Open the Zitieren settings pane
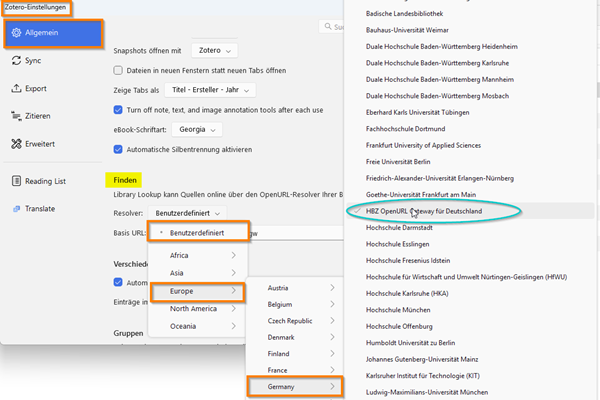The height and width of the screenshot is (400, 600). click(x=54, y=116)
